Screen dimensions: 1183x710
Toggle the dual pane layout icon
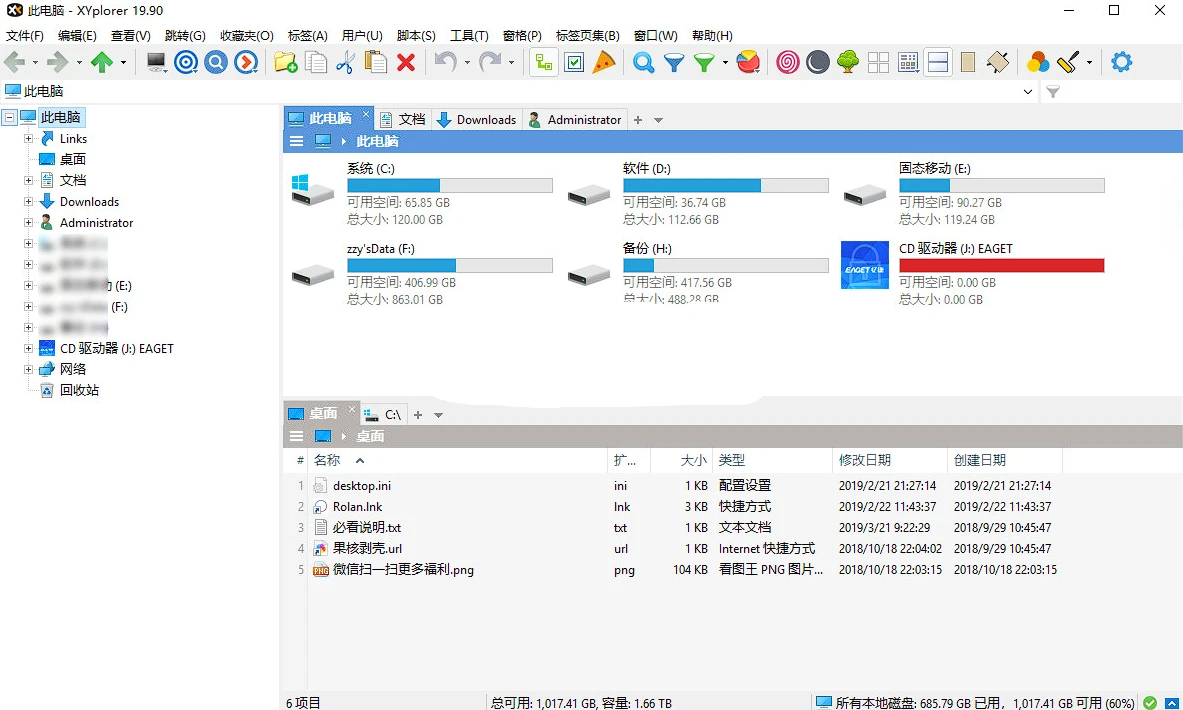click(x=937, y=62)
